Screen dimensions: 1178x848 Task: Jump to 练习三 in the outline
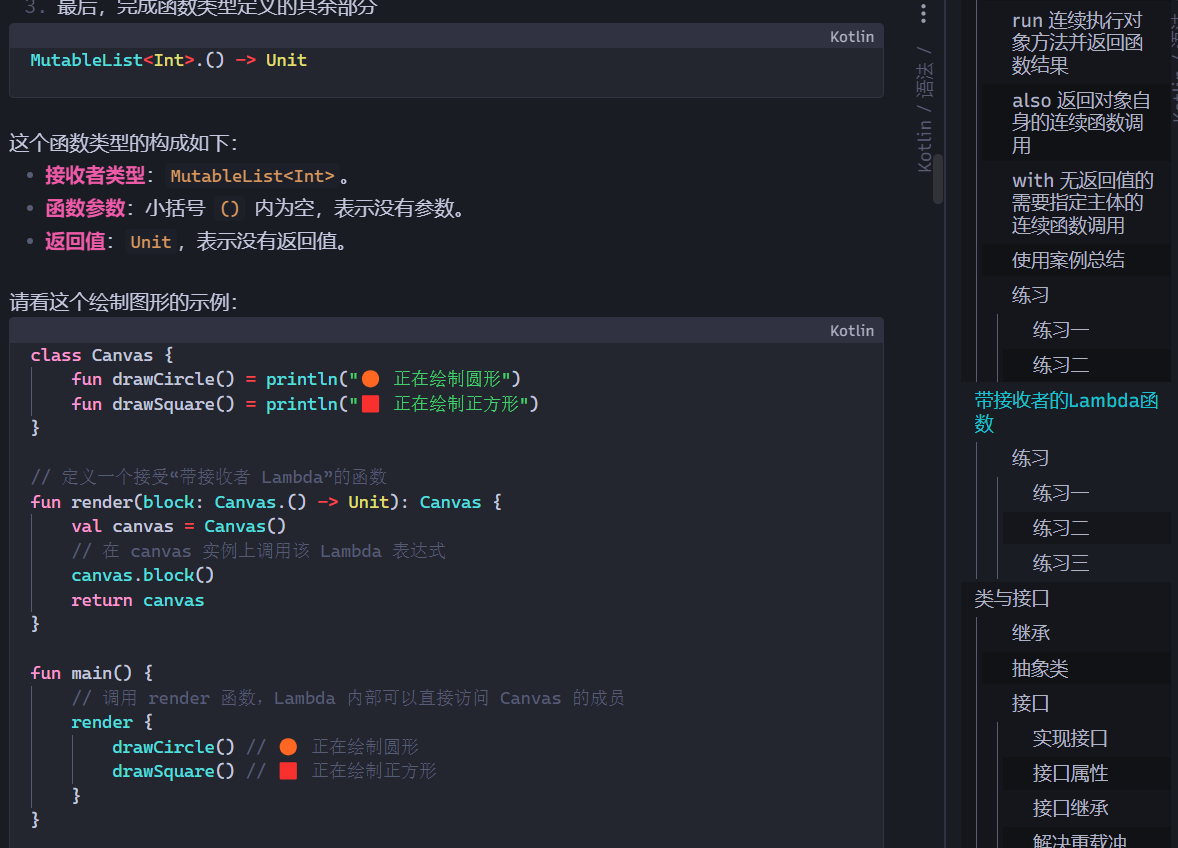[x=1060, y=563]
